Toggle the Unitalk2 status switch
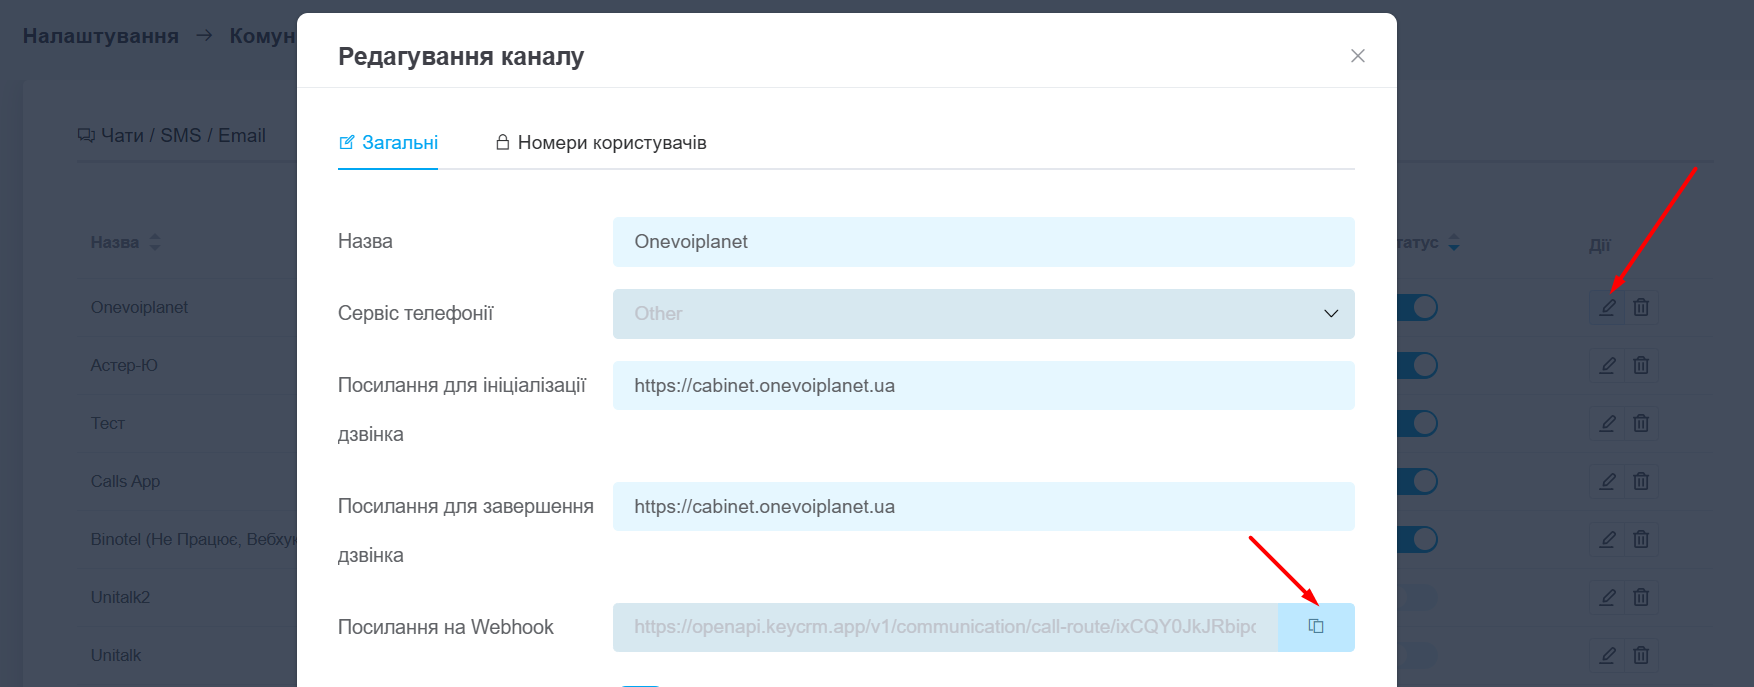The image size is (1754, 687). pos(1417,597)
